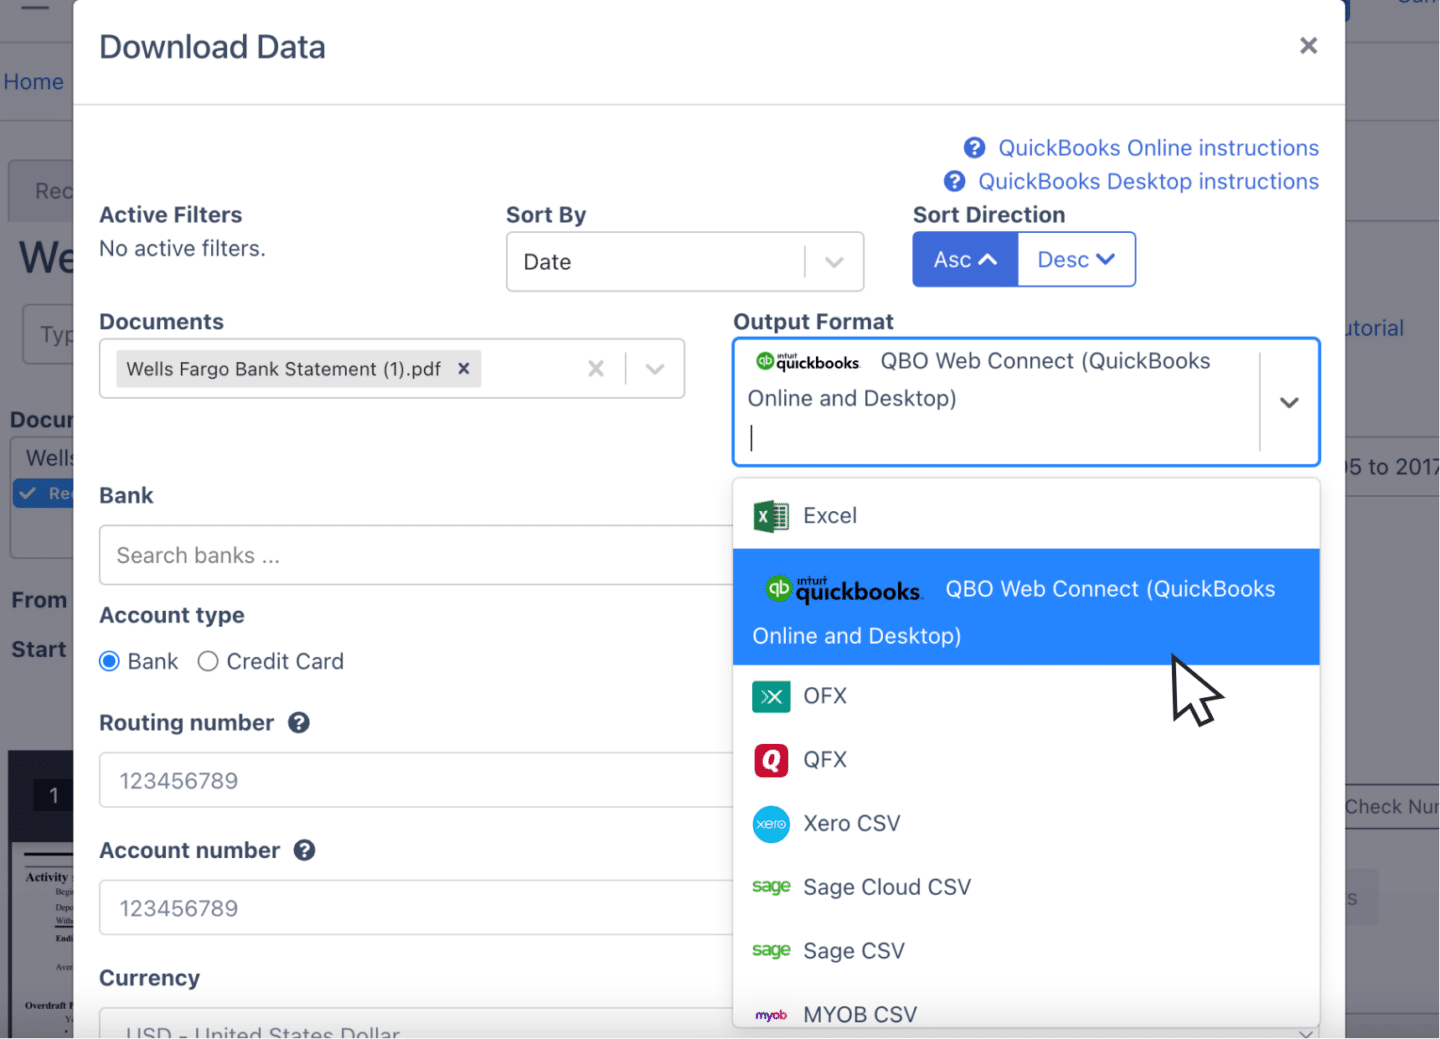Click the OFX green icon
Viewport: 1440px width, 1039px height.
[x=771, y=696]
